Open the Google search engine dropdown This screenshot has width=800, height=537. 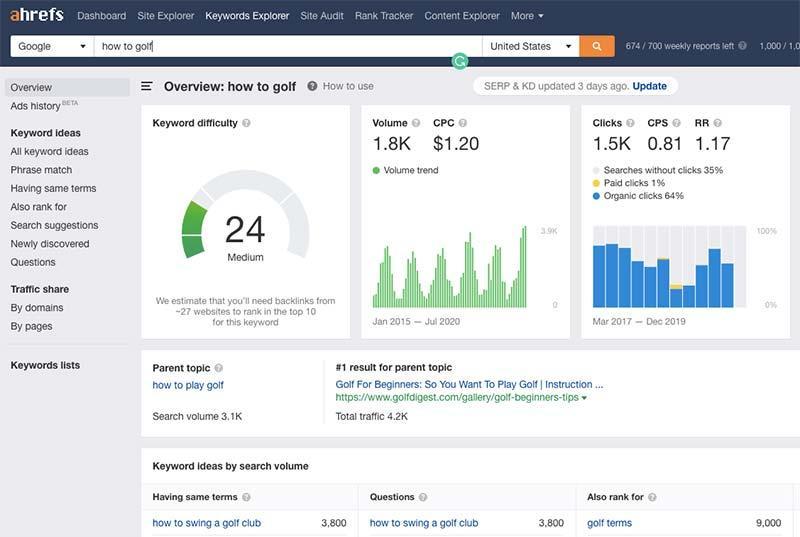coord(52,46)
